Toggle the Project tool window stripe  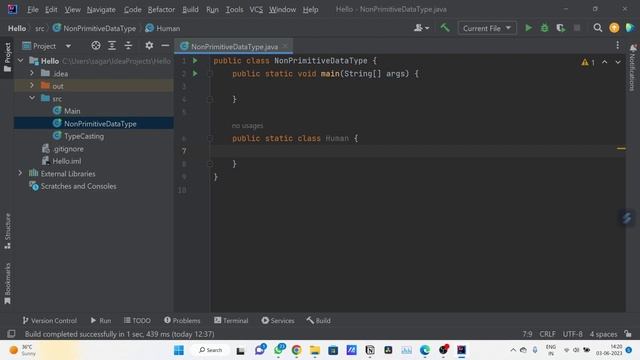[7, 57]
